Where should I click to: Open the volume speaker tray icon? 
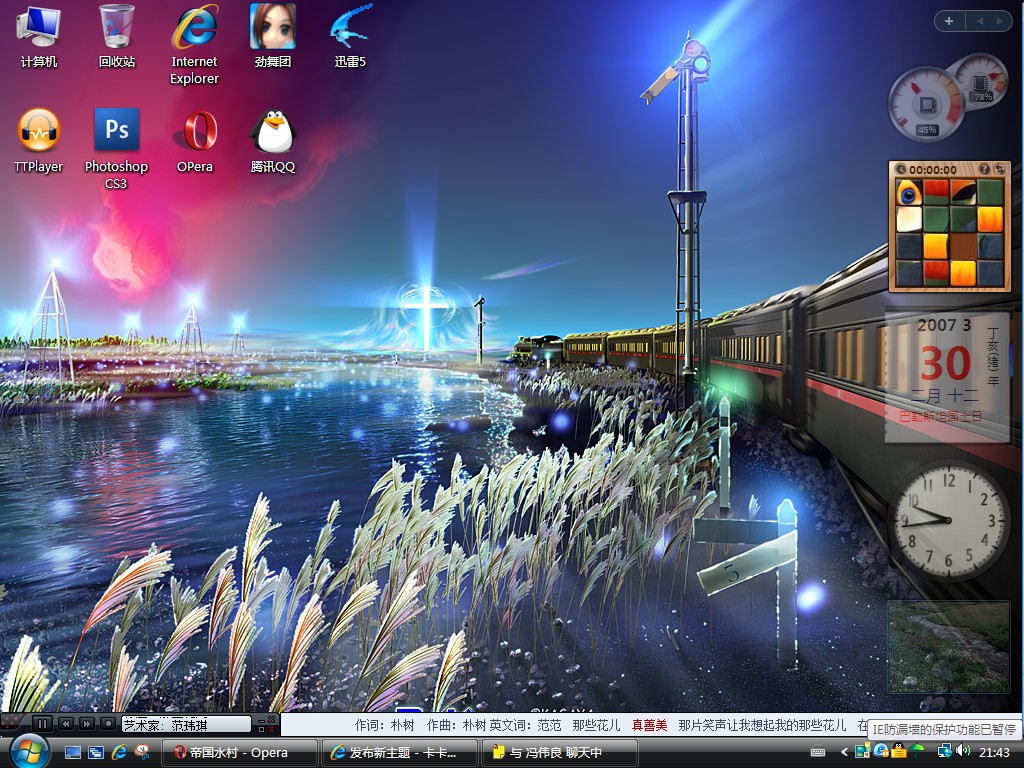pos(963,750)
